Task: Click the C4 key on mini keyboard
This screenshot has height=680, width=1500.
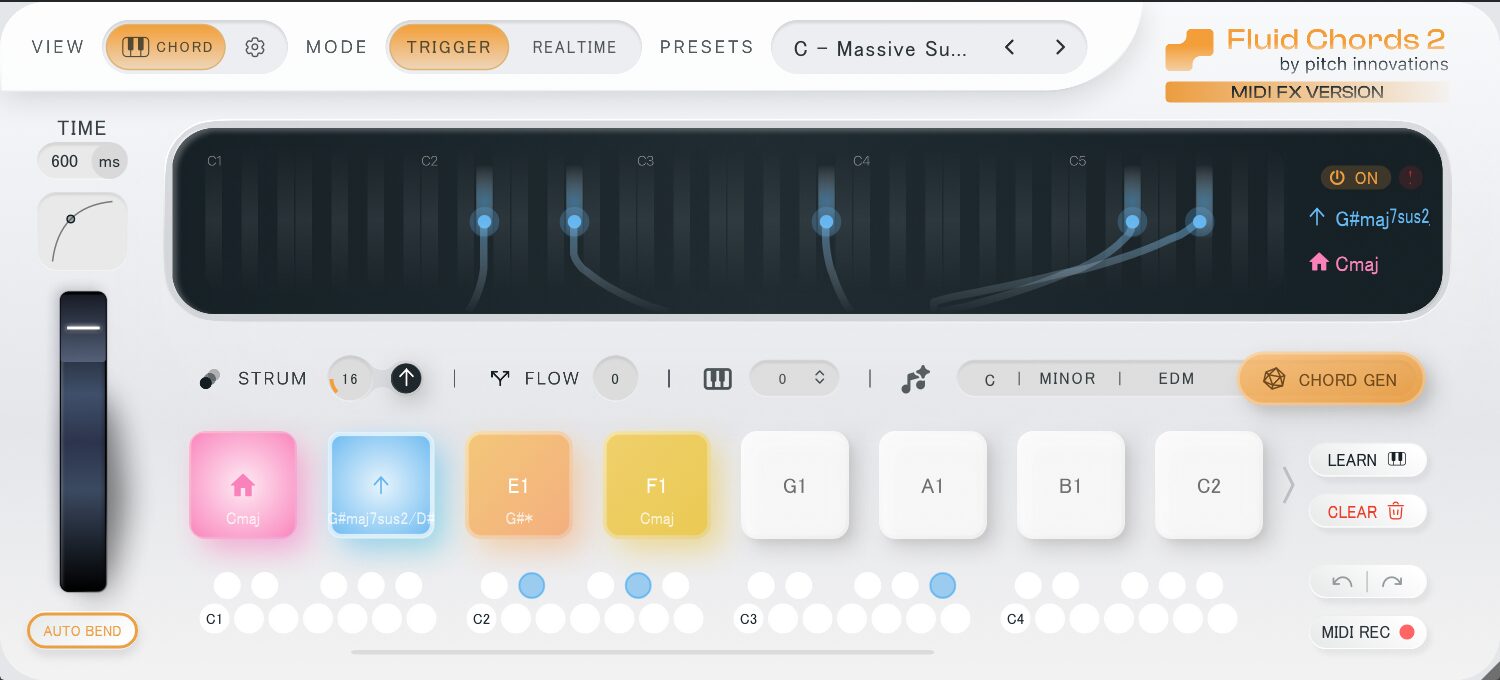Action: click(1015, 619)
